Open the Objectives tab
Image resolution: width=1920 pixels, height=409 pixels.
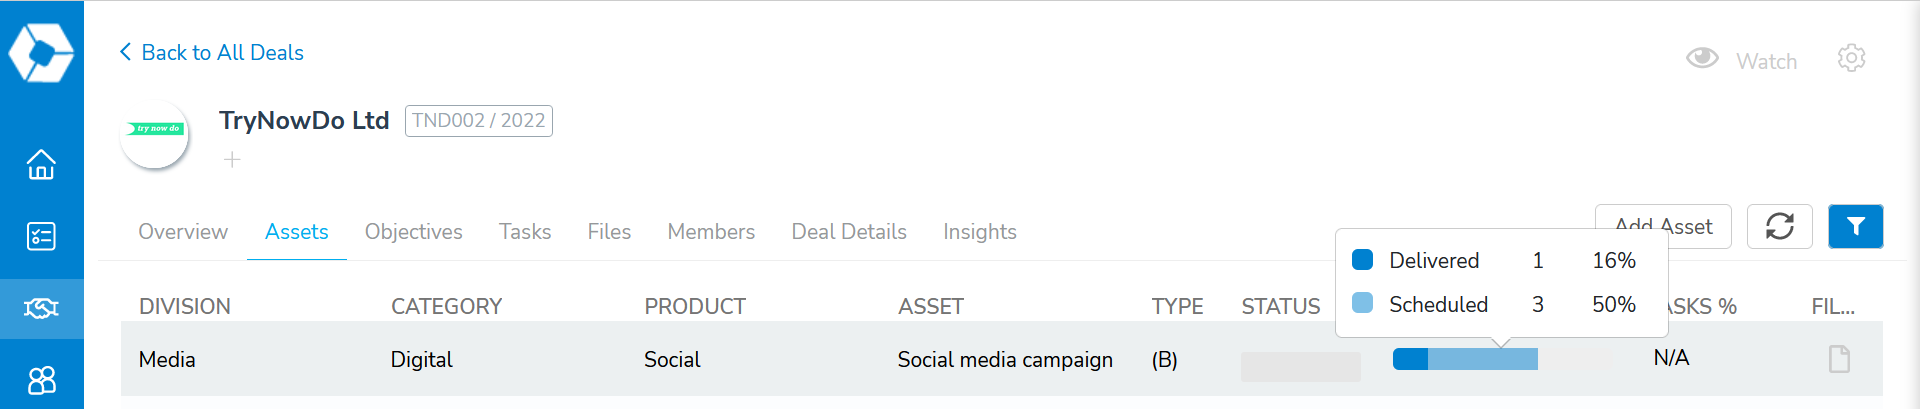pos(413,232)
